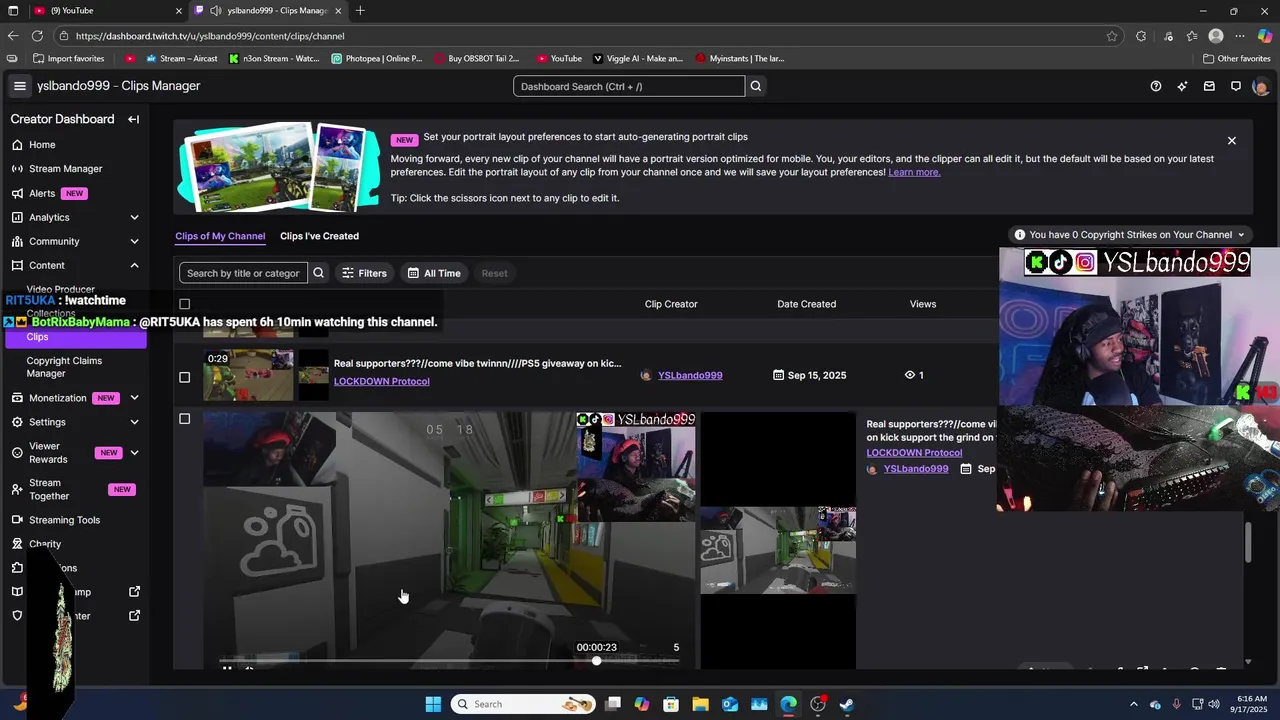Viewport: 1280px width, 720px height.
Task: Open YSLbando999 link in expanded clip
Action: (916, 469)
